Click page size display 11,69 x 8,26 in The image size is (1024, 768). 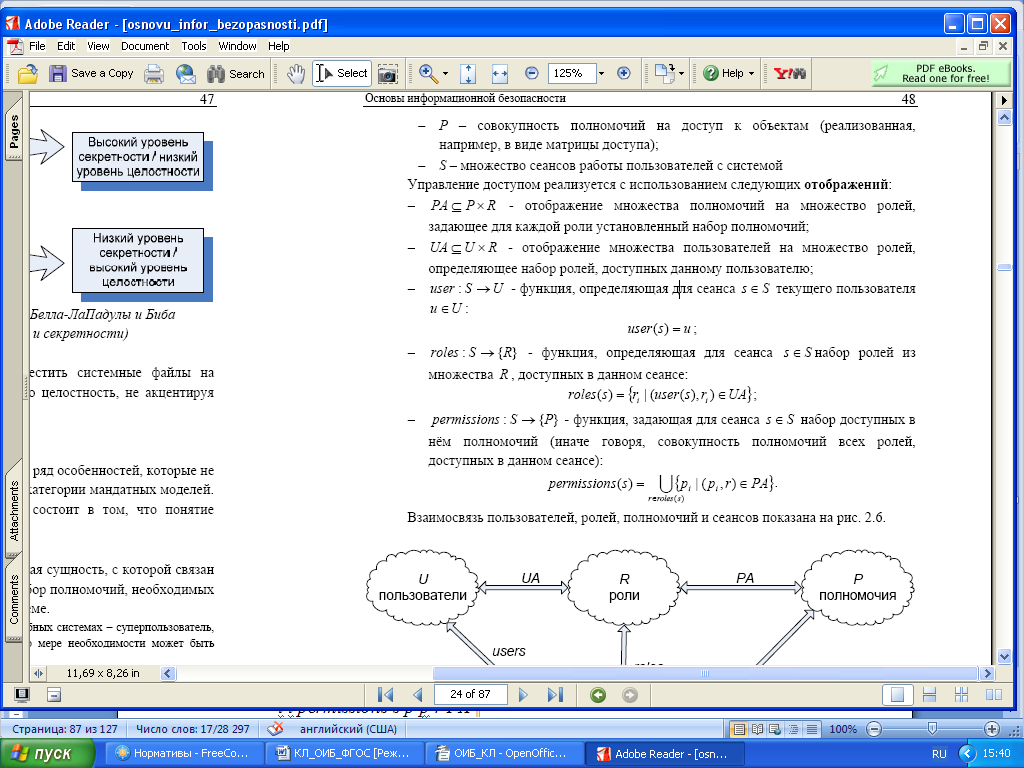(x=103, y=673)
